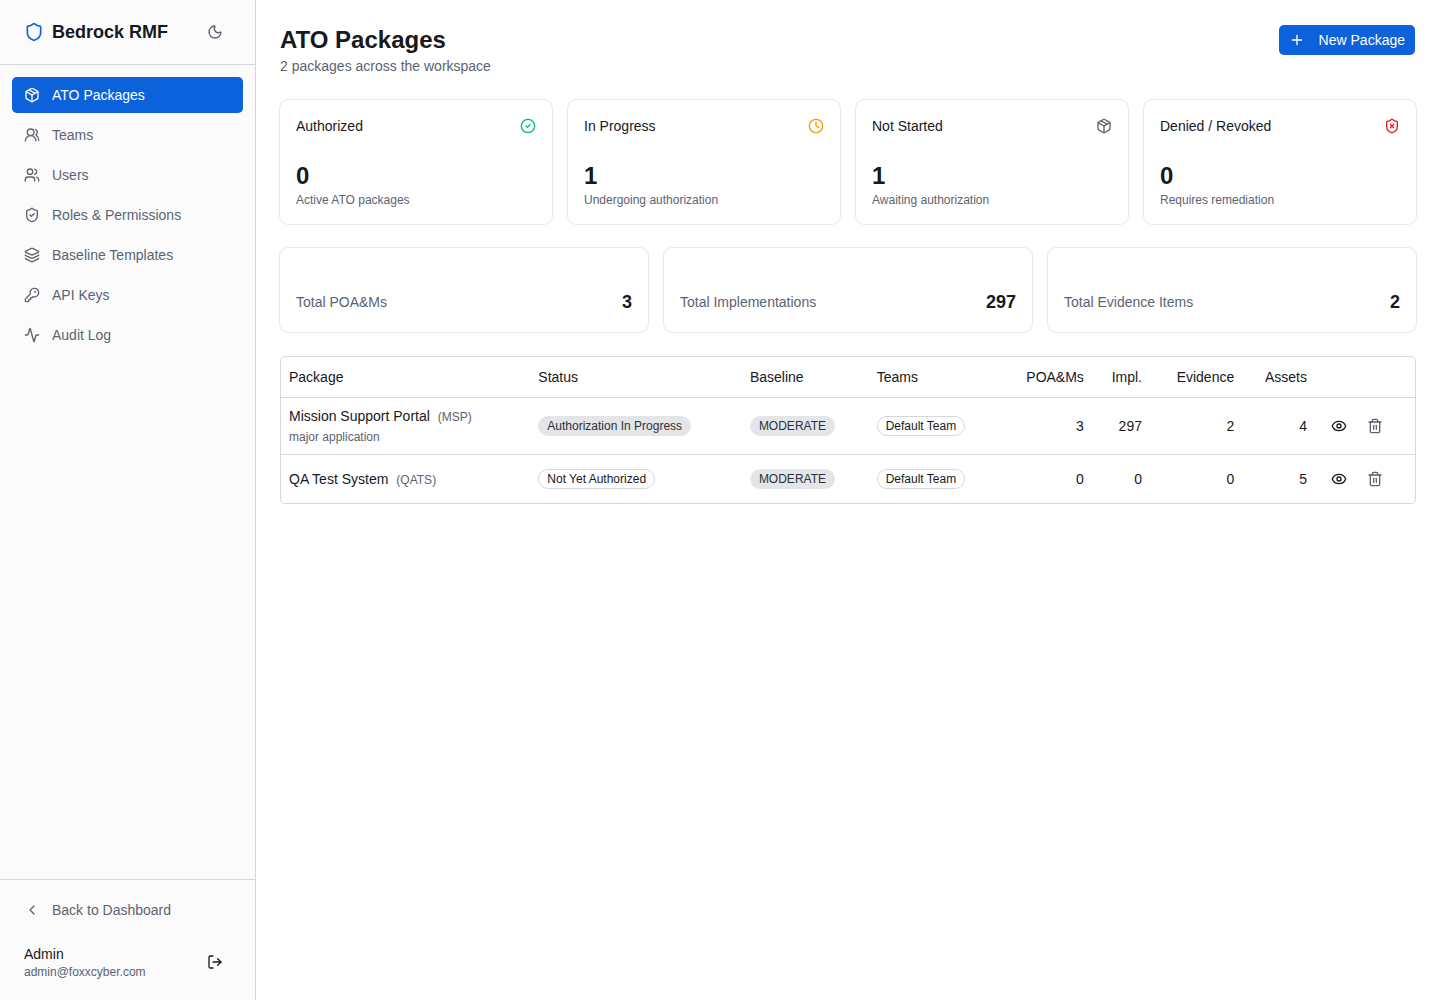Click the Total Evidence Items label
This screenshot has height=1000, width=1440.
(1128, 302)
